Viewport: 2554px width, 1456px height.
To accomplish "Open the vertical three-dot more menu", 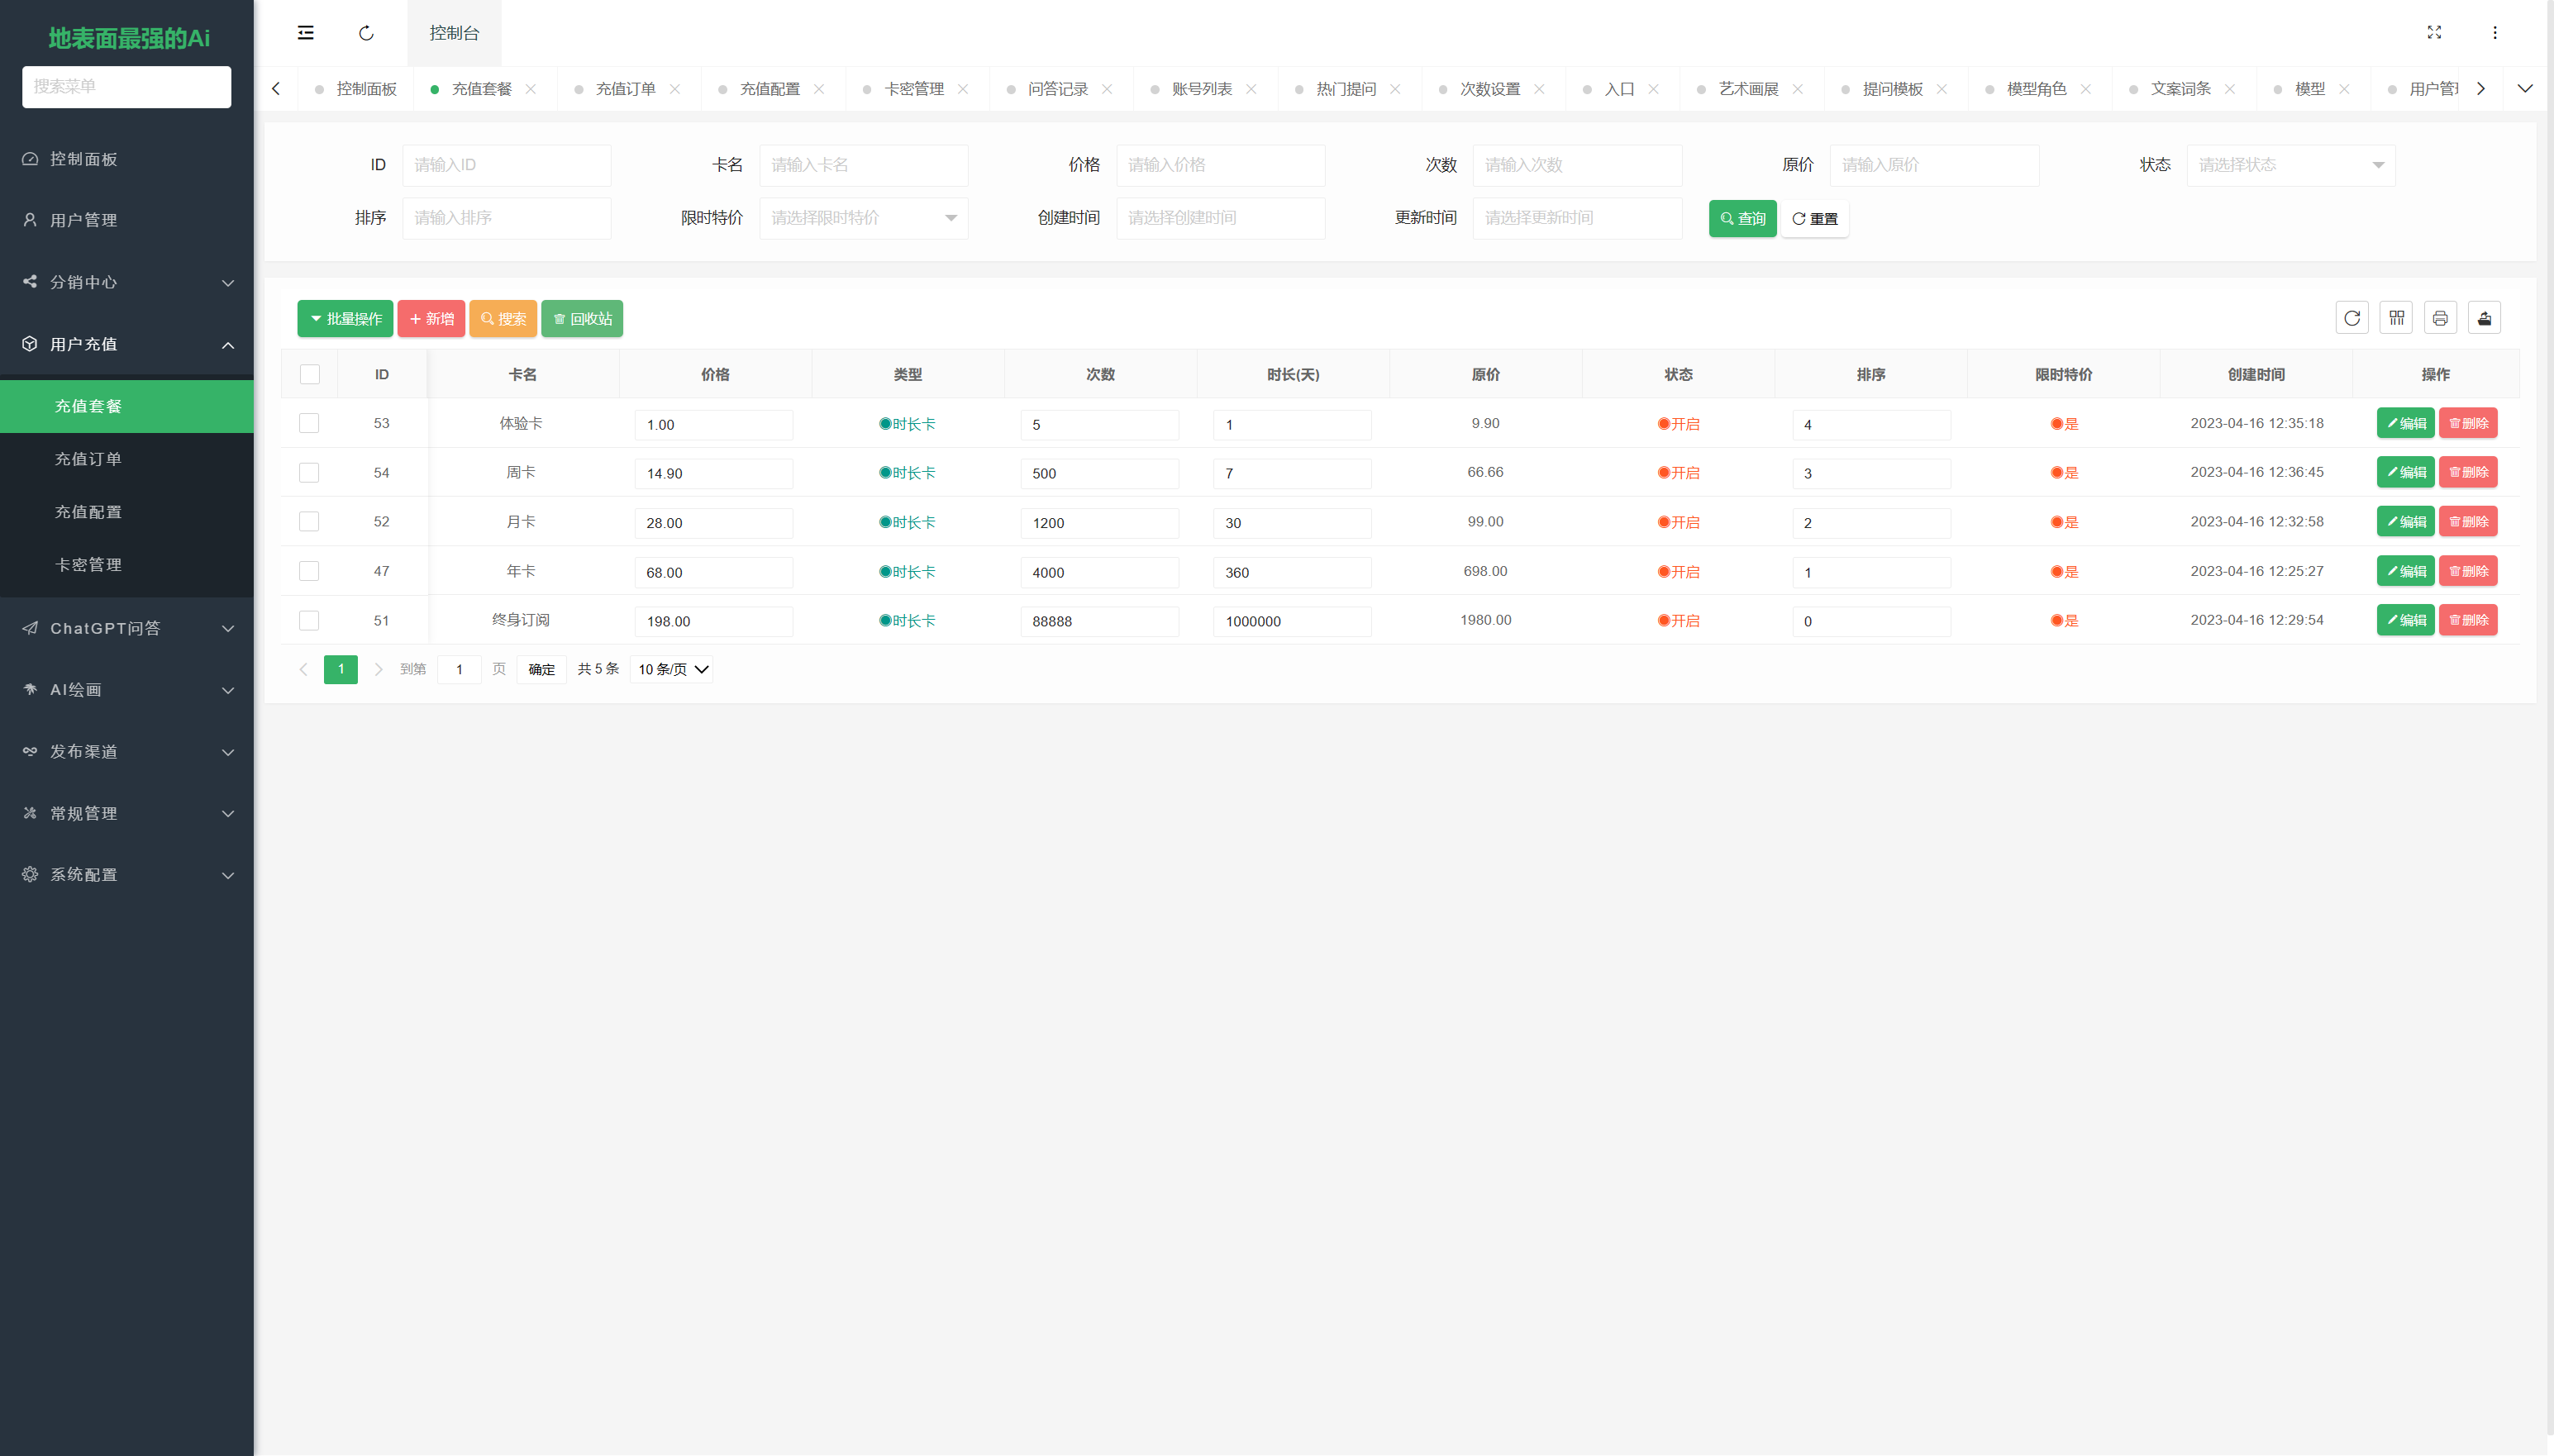I will (2495, 33).
